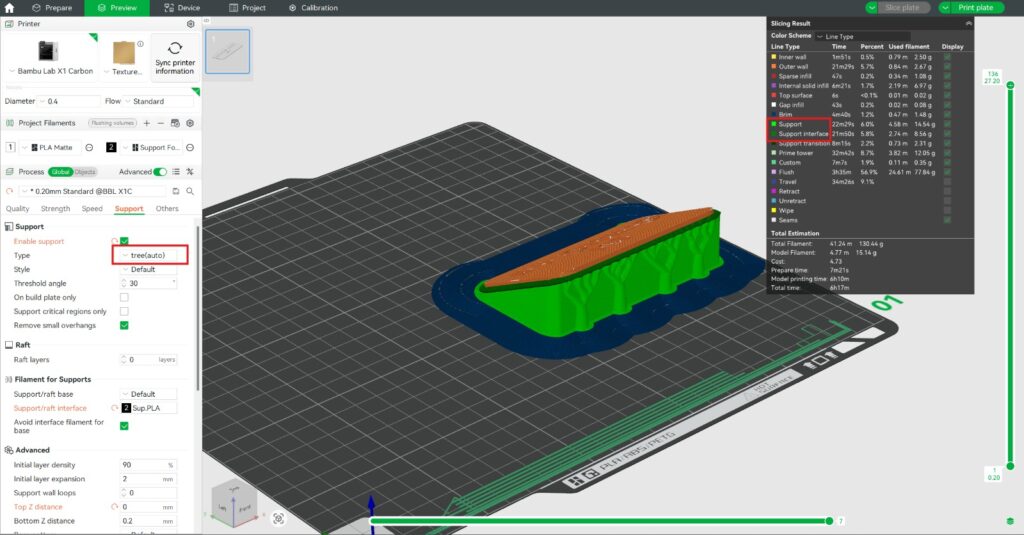1024x535 pixels.
Task: Save the process preset using the save icon
Action: (x=176, y=190)
